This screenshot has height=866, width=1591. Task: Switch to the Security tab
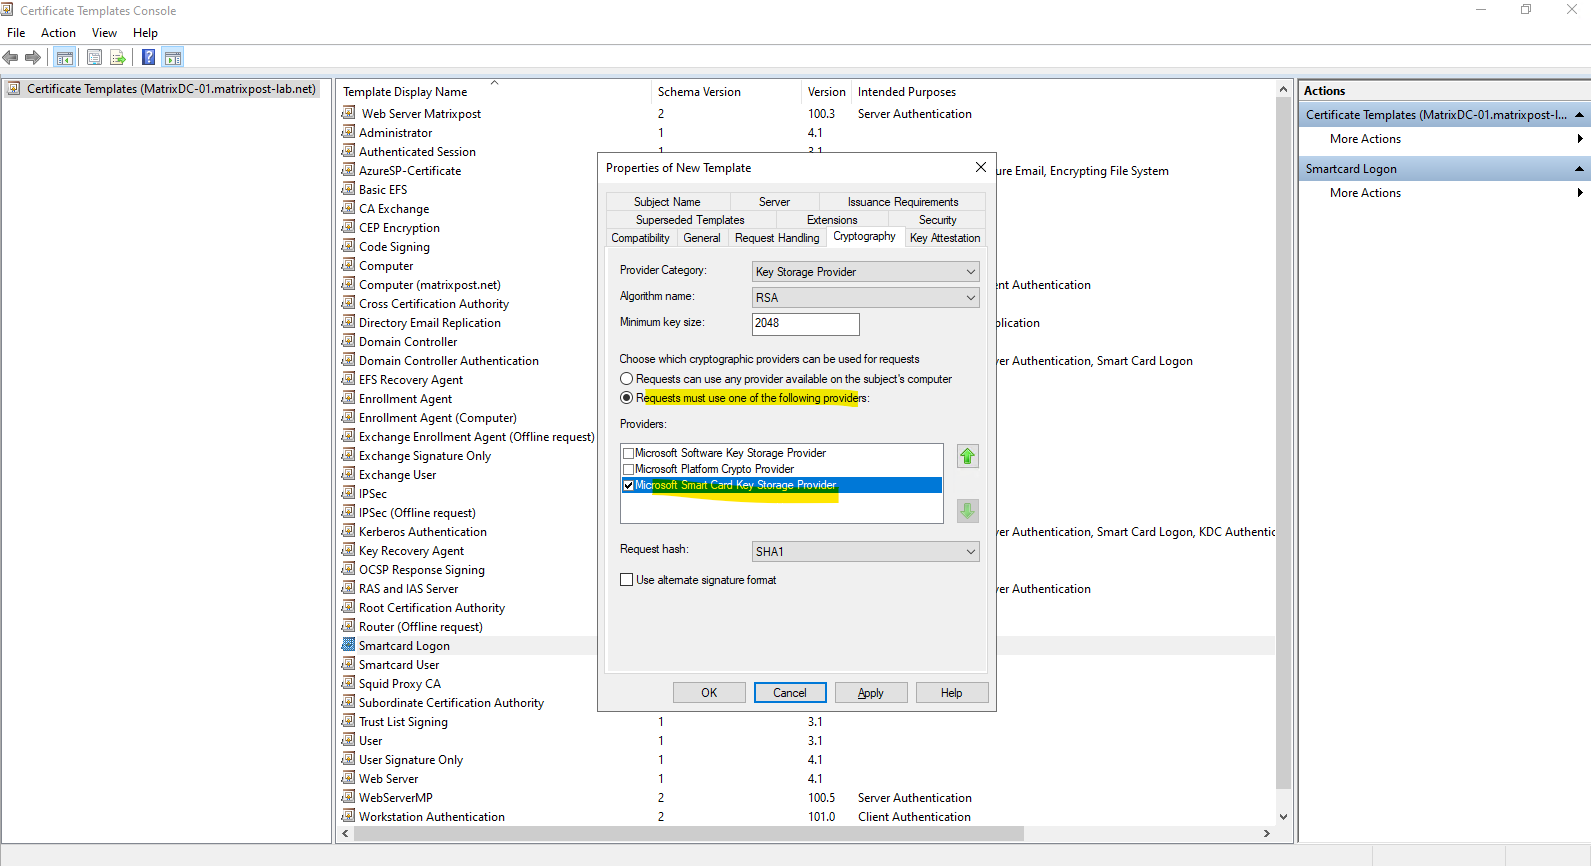938,220
